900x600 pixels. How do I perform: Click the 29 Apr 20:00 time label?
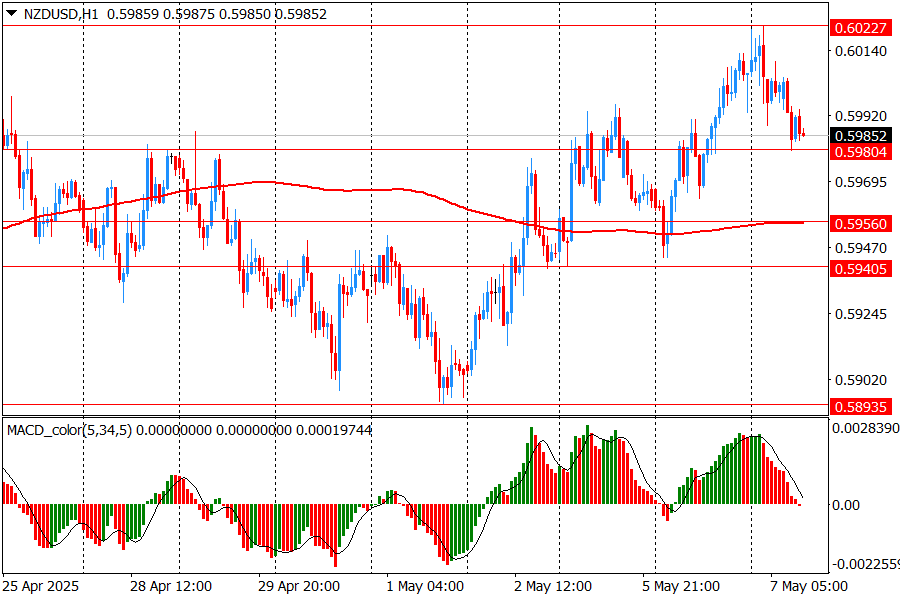[x=298, y=585]
